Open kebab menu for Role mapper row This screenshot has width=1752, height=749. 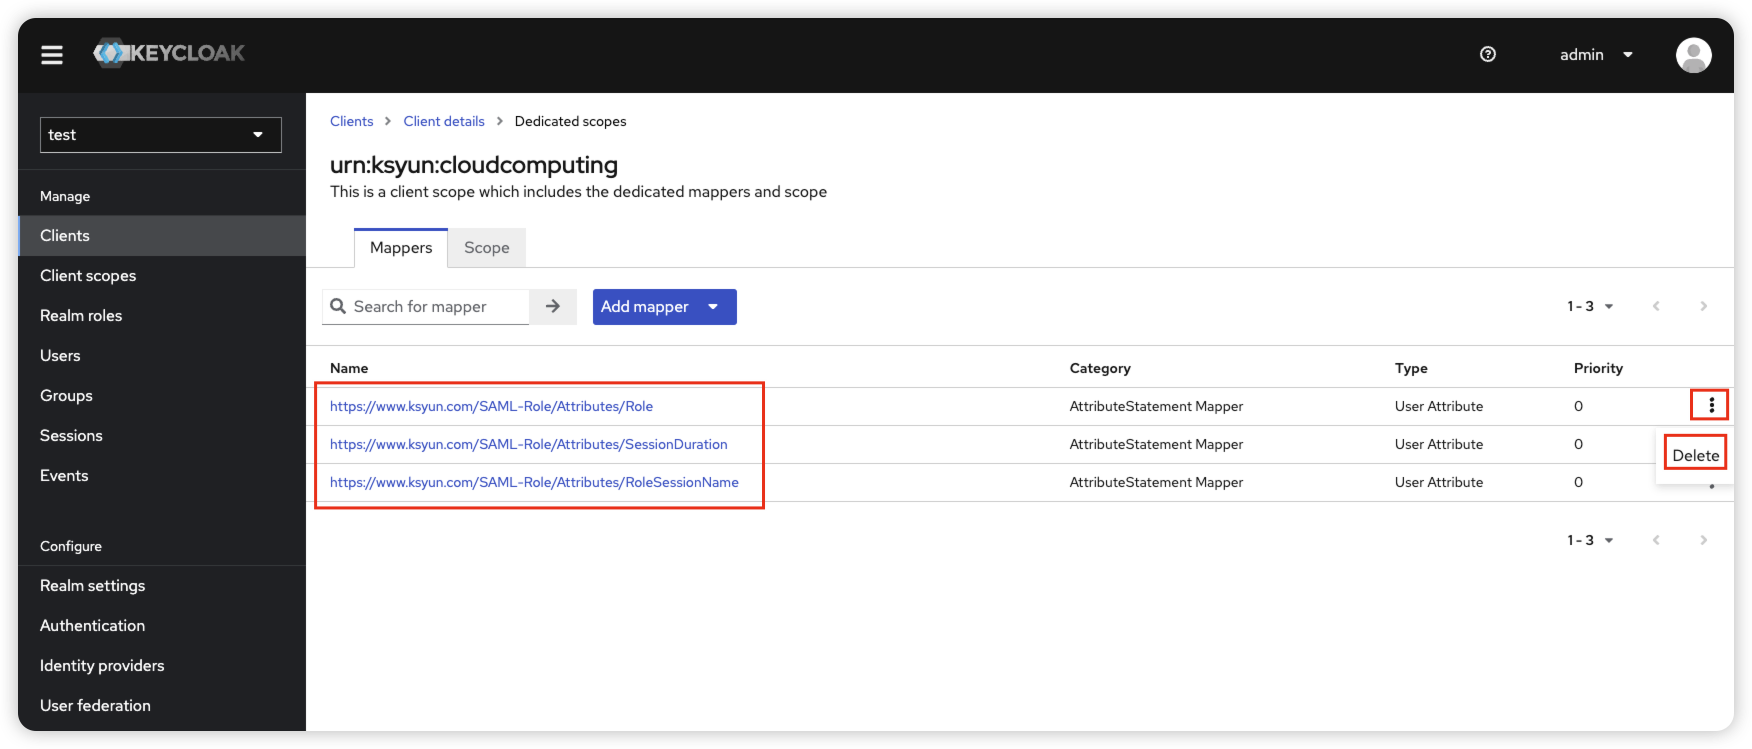[x=1711, y=405]
